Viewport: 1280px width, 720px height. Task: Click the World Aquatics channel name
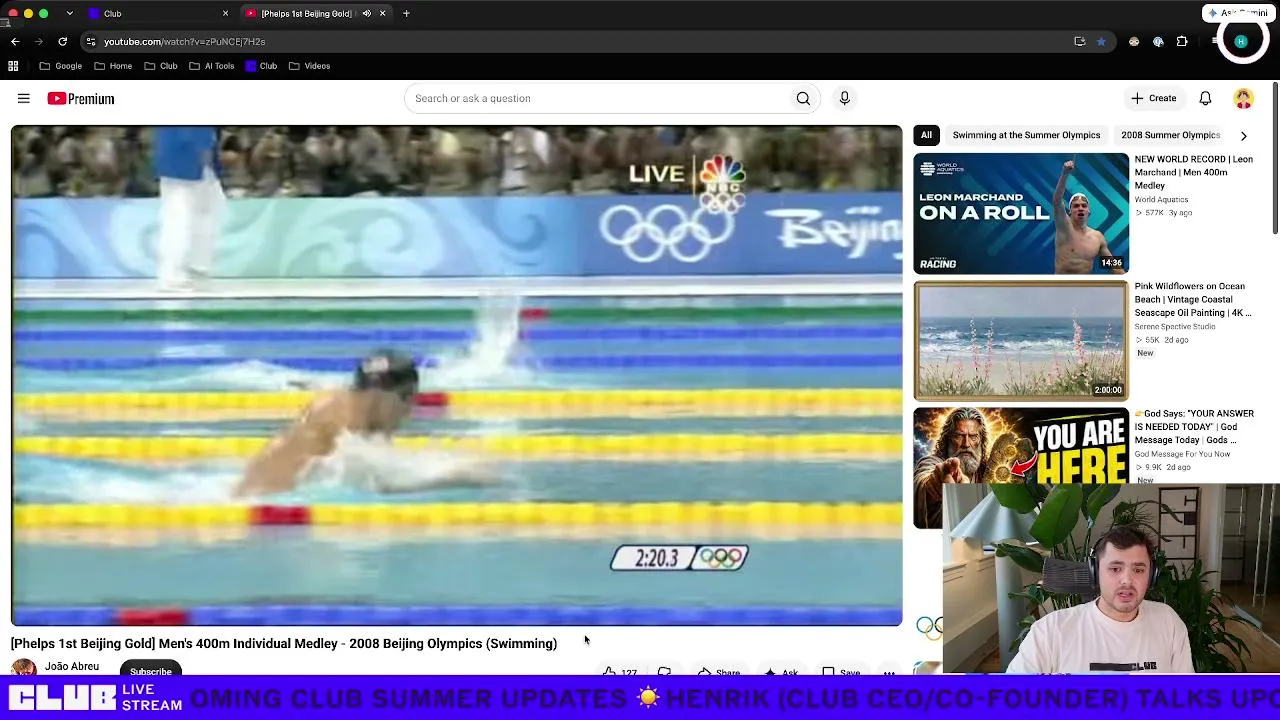click(x=1161, y=200)
